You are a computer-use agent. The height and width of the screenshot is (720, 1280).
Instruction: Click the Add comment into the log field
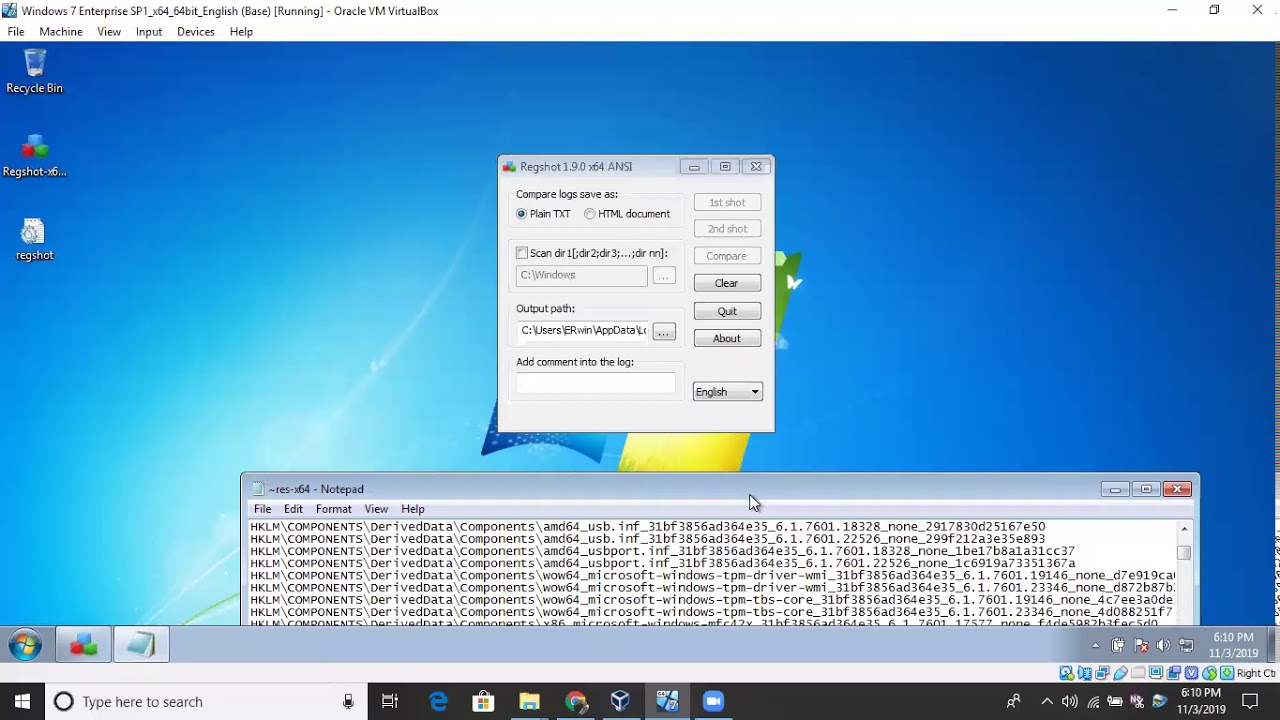point(596,383)
